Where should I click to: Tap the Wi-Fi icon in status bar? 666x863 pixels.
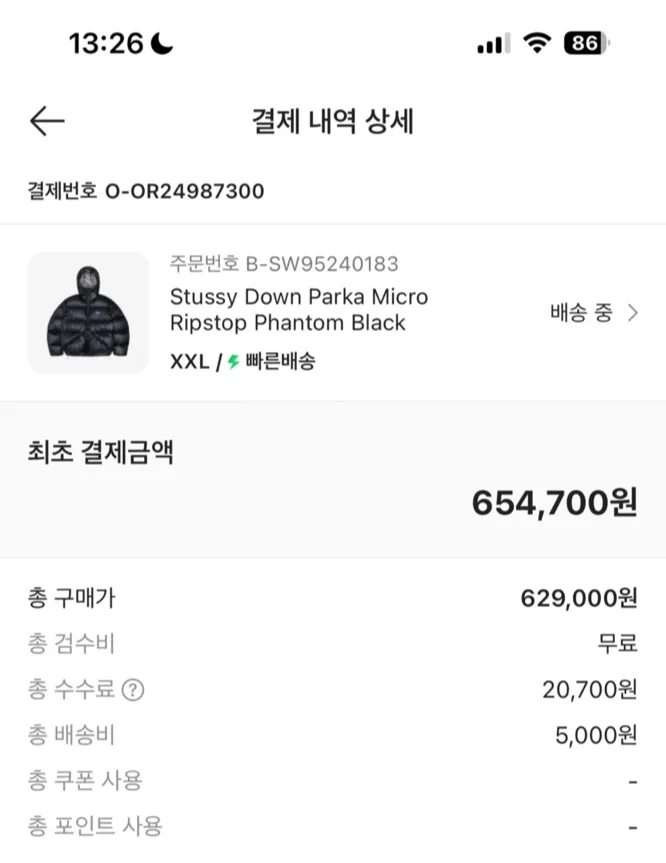[537, 43]
